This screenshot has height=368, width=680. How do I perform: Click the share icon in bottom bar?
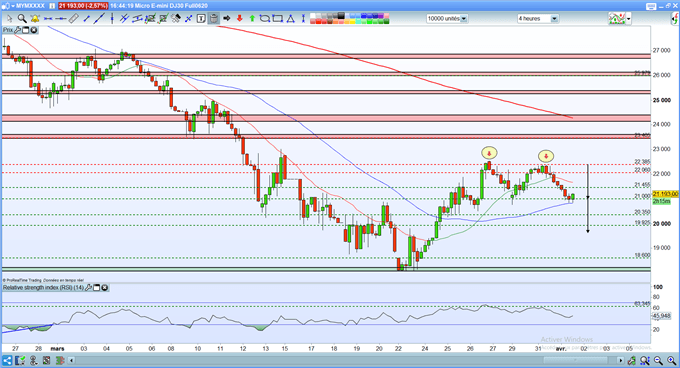tap(7, 360)
